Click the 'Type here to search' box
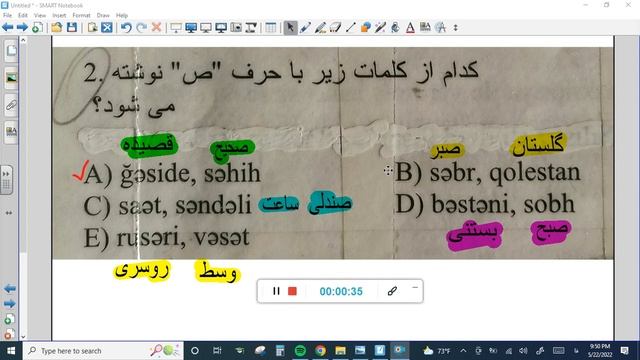Viewport: 640px width, 360px height. pyautogui.click(x=103, y=351)
